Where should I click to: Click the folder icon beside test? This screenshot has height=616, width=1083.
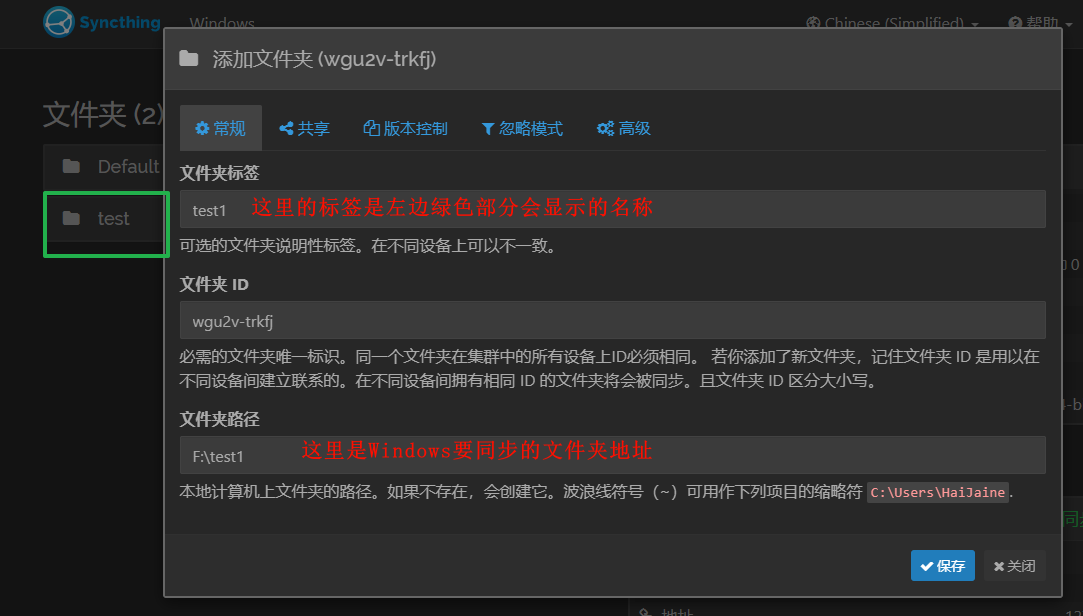71,218
